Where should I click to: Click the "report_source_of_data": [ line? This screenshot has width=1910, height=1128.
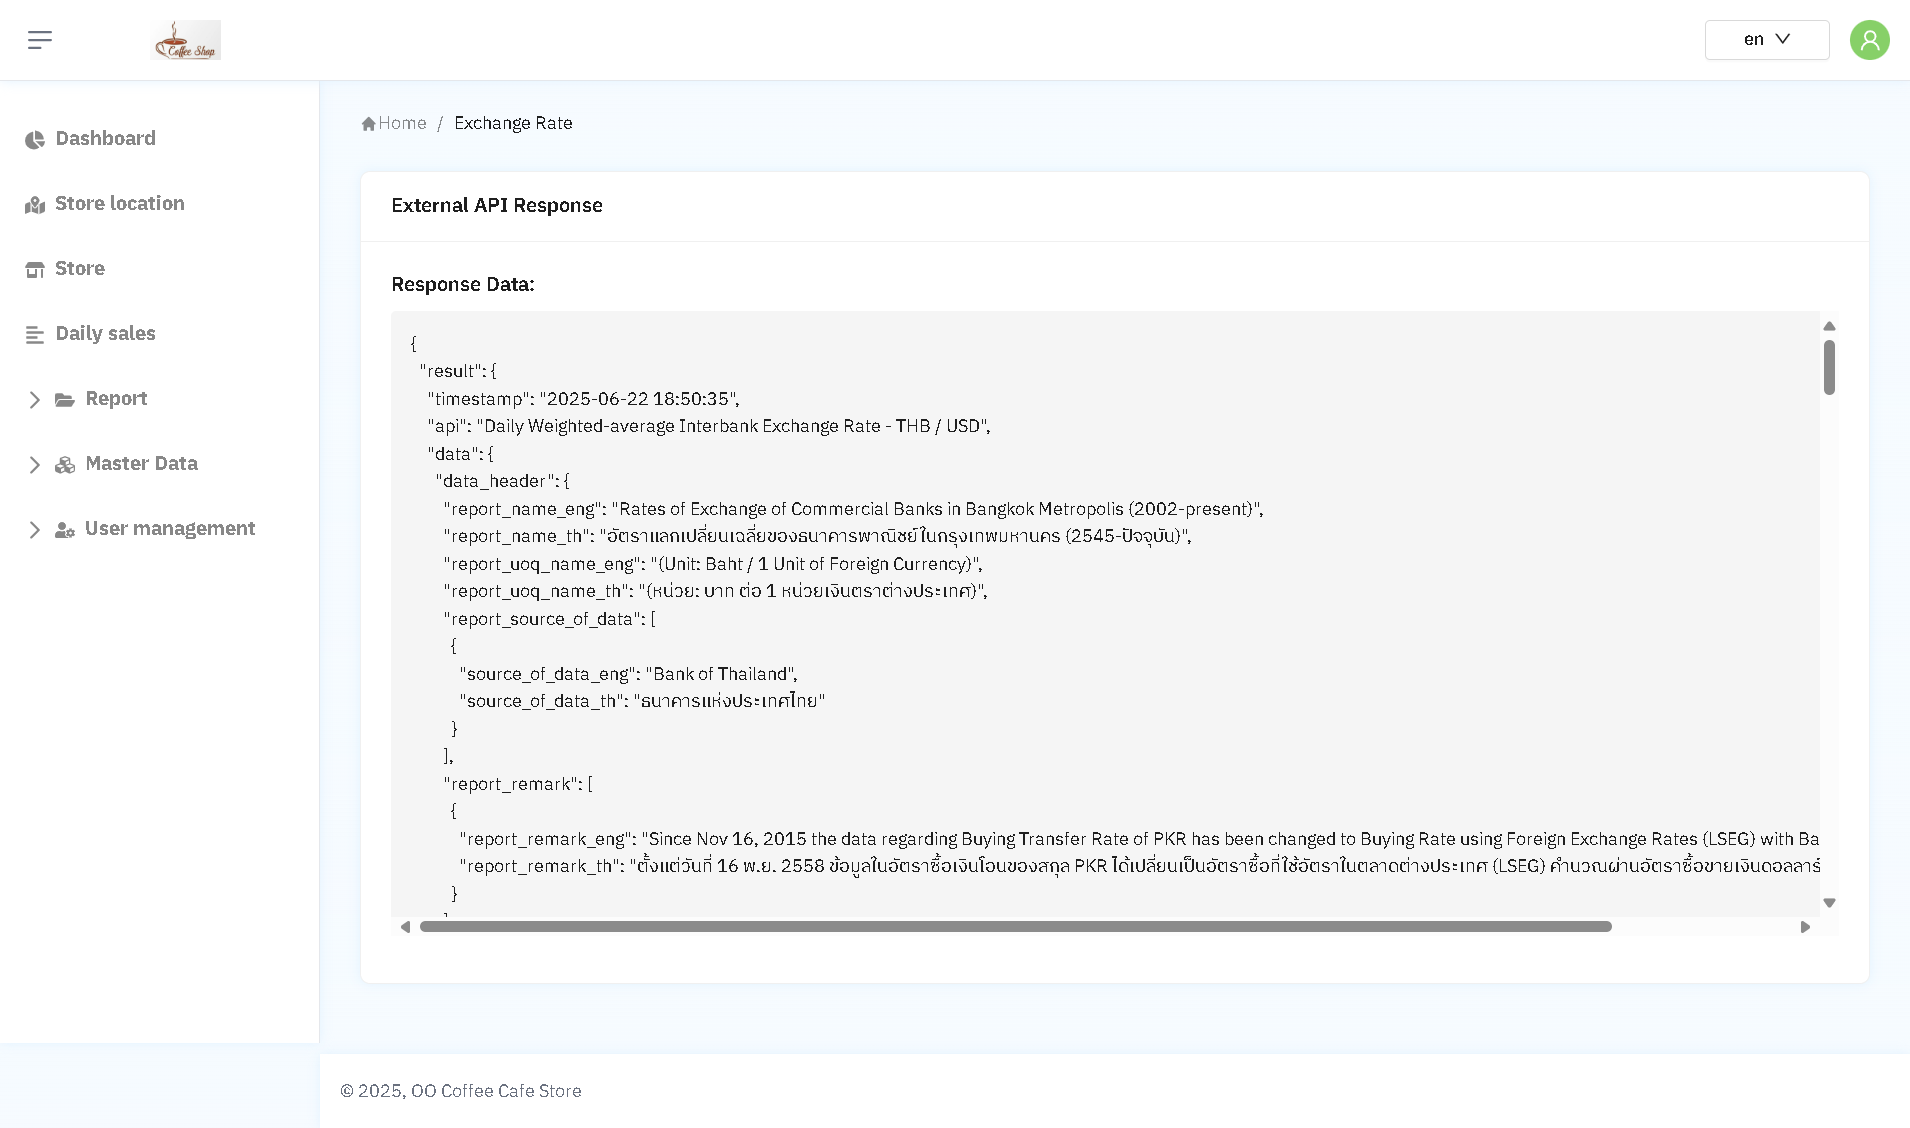point(550,619)
